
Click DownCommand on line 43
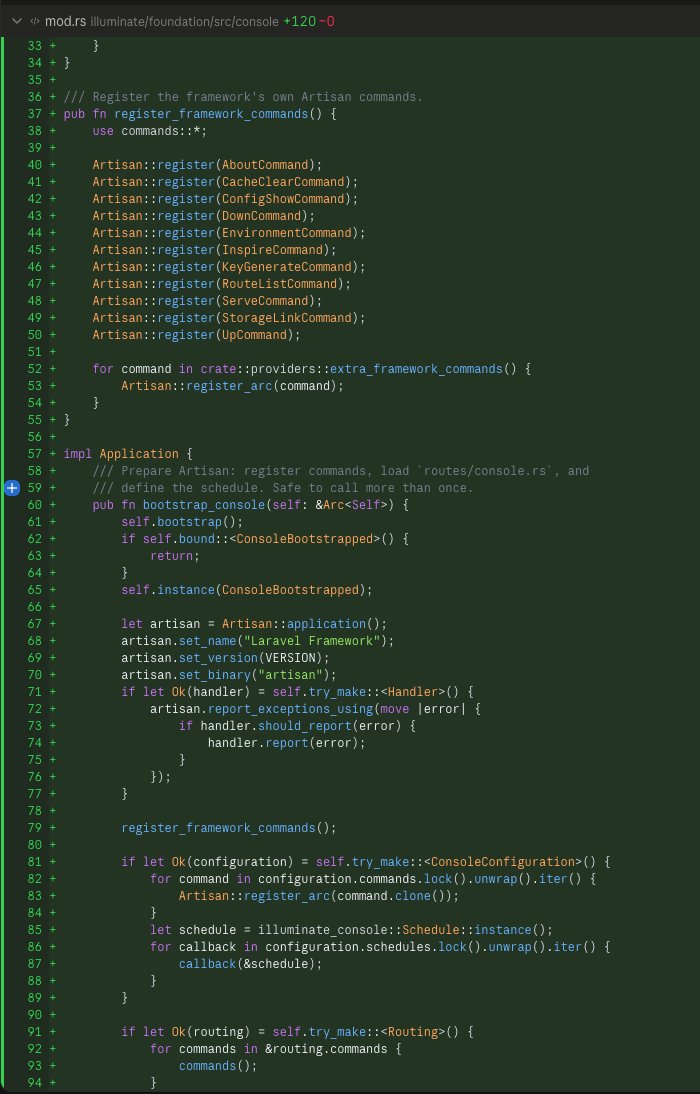coord(261,216)
